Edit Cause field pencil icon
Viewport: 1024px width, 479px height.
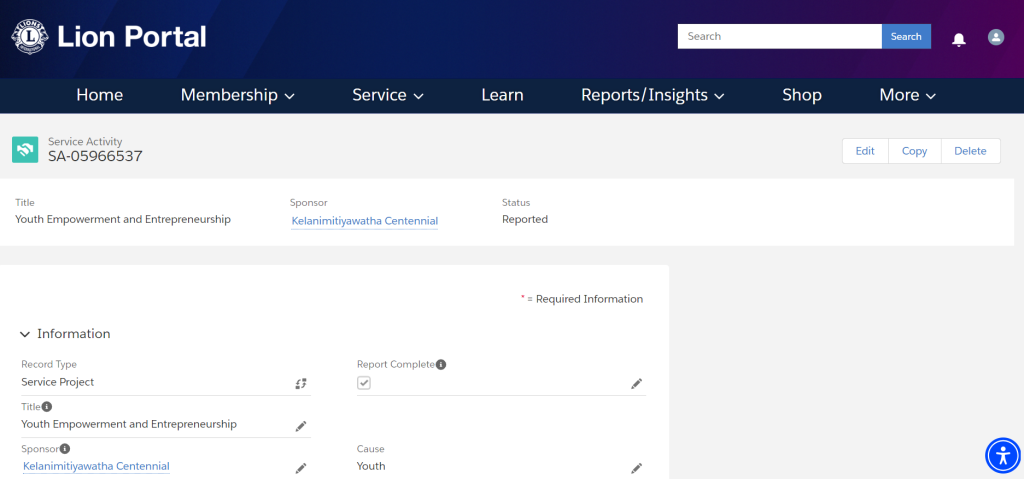[x=636, y=468]
